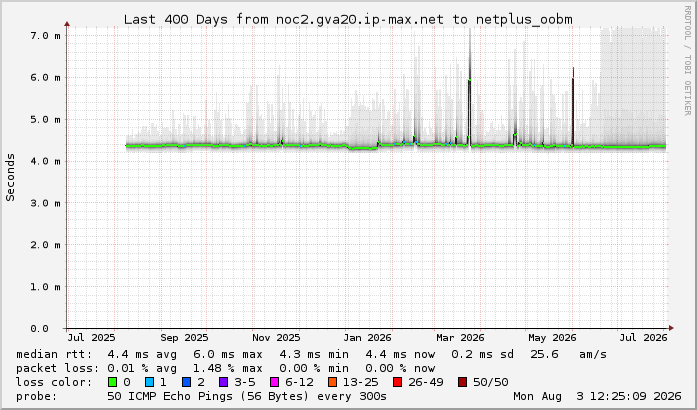Screen dimensions: 697x410
Task: Click the '25.6 am/s' value
Action: click(x=569, y=354)
